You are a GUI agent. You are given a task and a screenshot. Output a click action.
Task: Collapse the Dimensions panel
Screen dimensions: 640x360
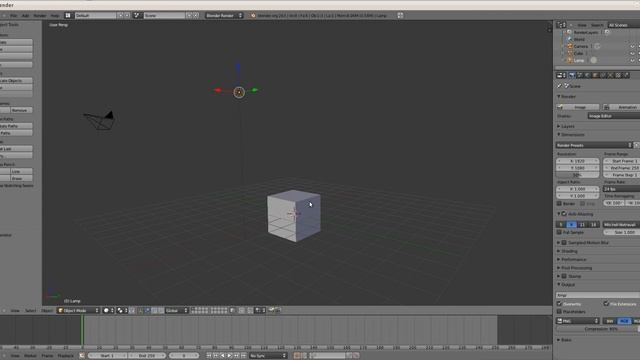coord(571,135)
